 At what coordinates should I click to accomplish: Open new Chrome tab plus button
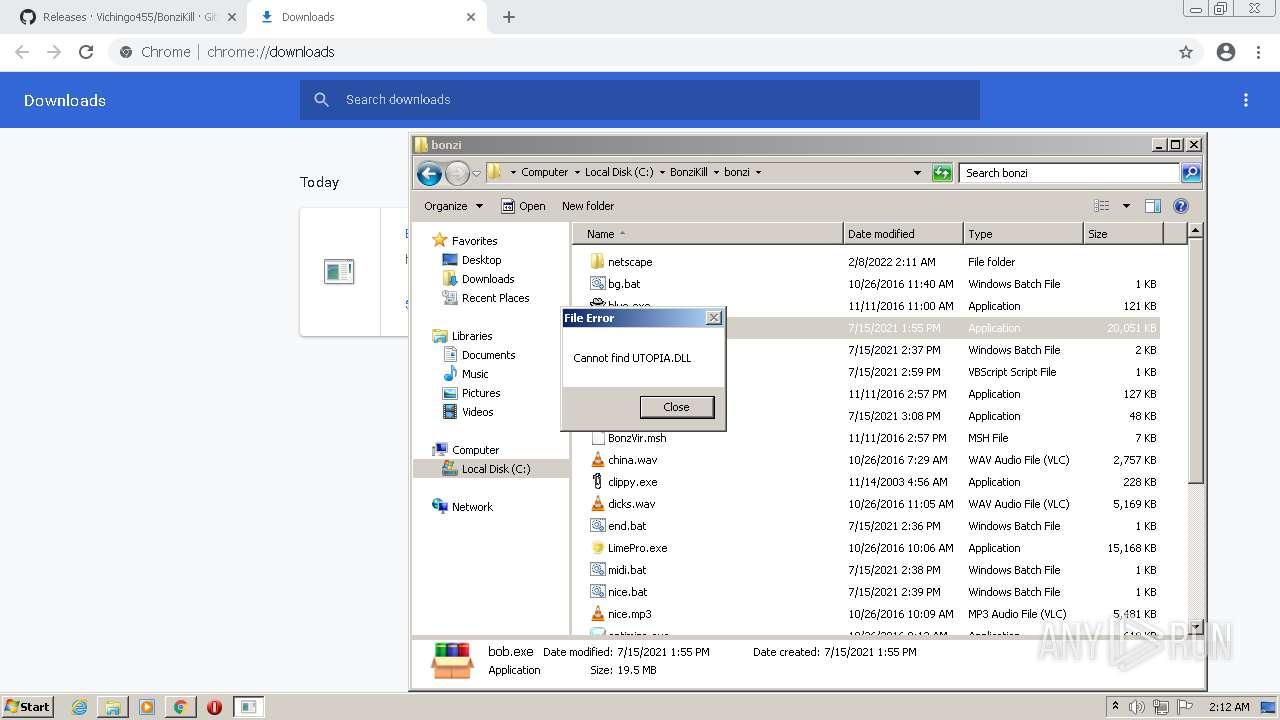(509, 17)
